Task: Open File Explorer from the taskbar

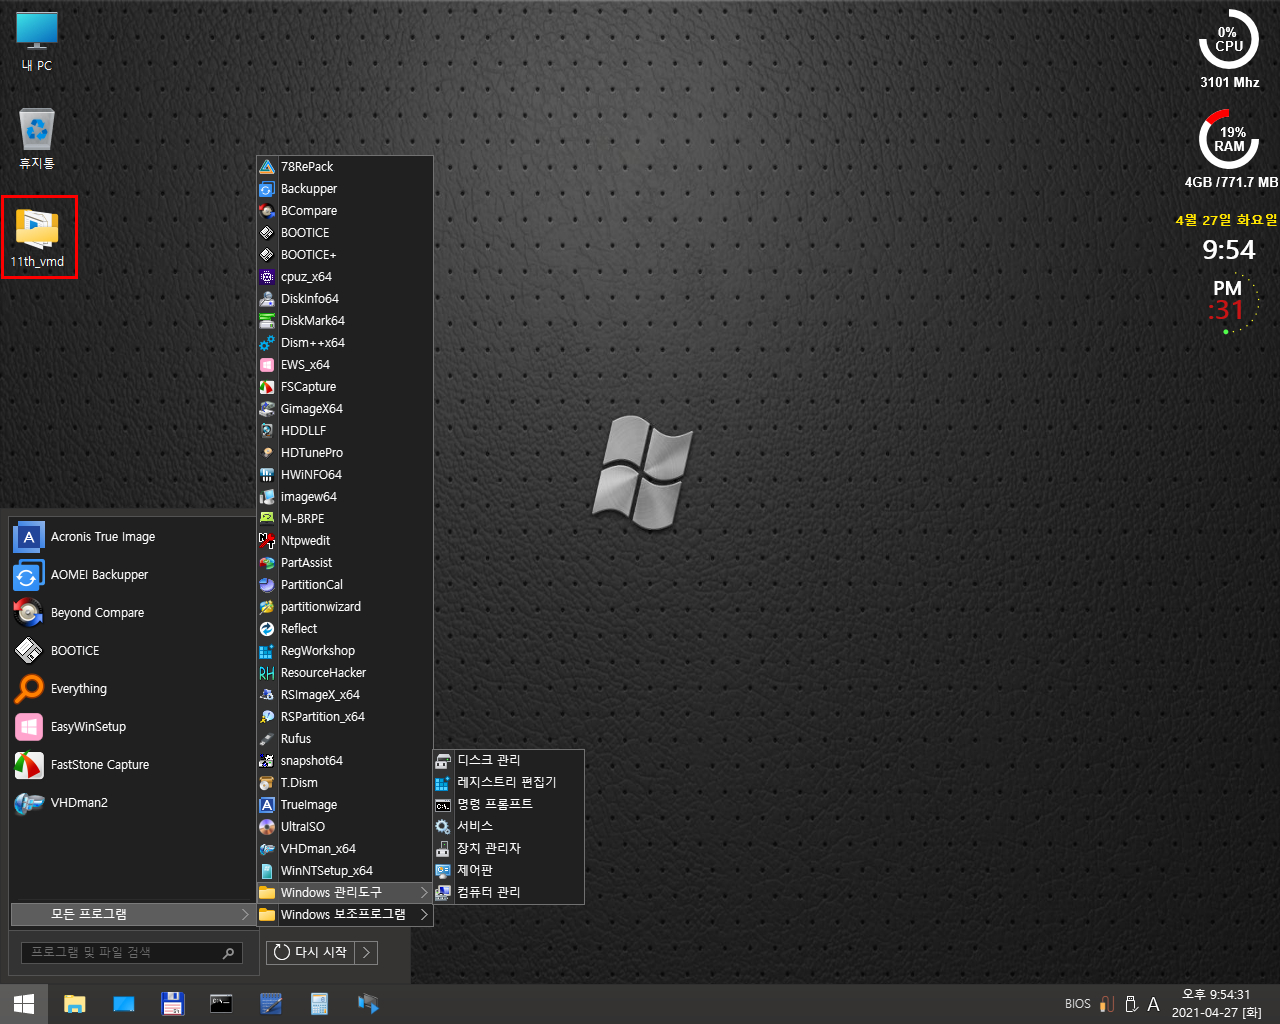Action: (75, 1004)
